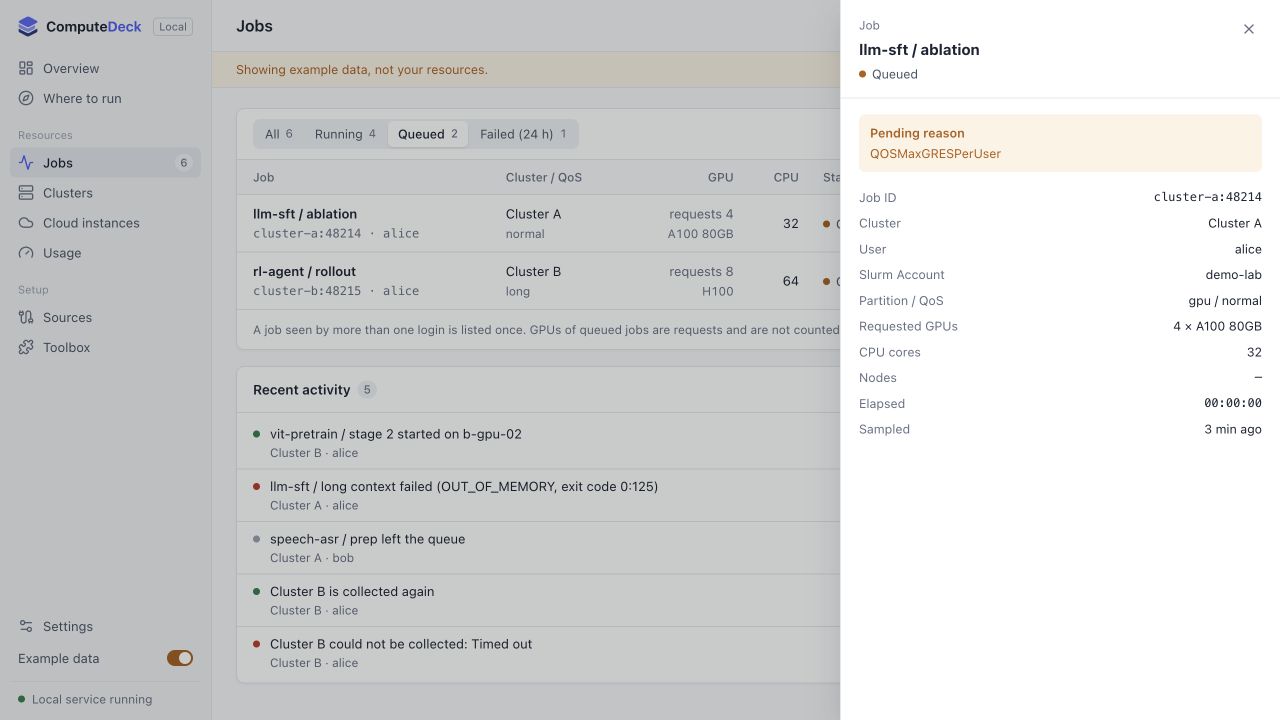The height and width of the screenshot is (720, 1280).
Task: Click the Job ID value cluster-a:48214
Action: pos(1208,198)
